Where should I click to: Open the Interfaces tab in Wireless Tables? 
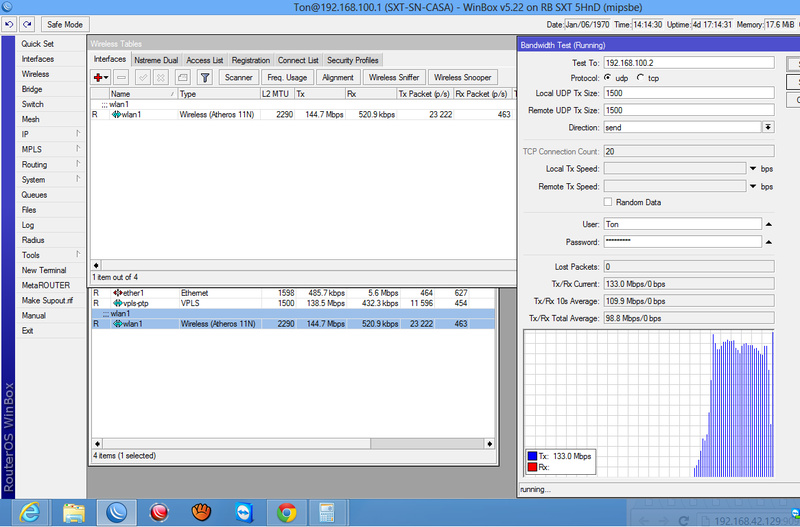(x=110, y=59)
